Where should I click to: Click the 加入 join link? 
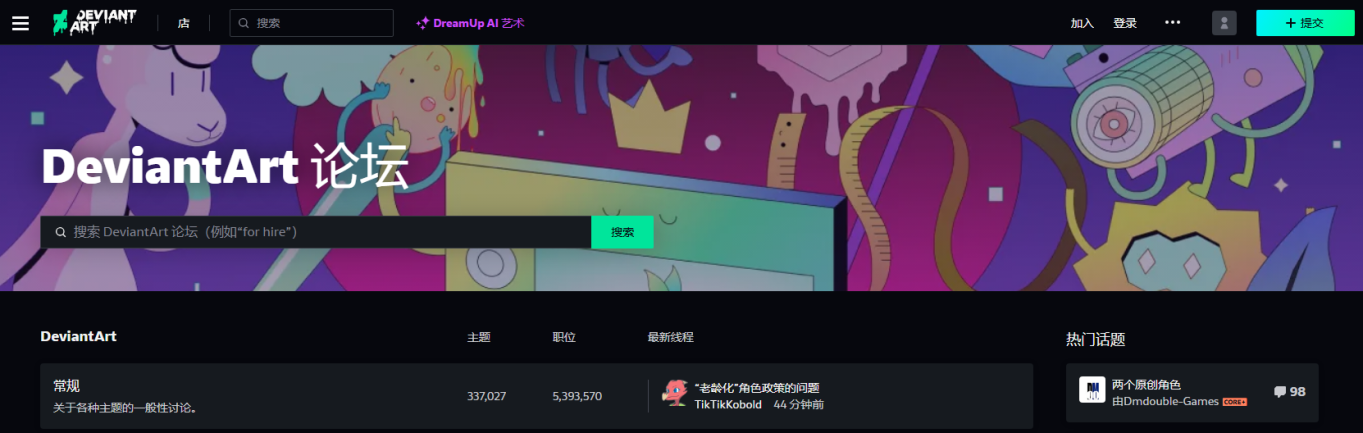click(1082, 23)
